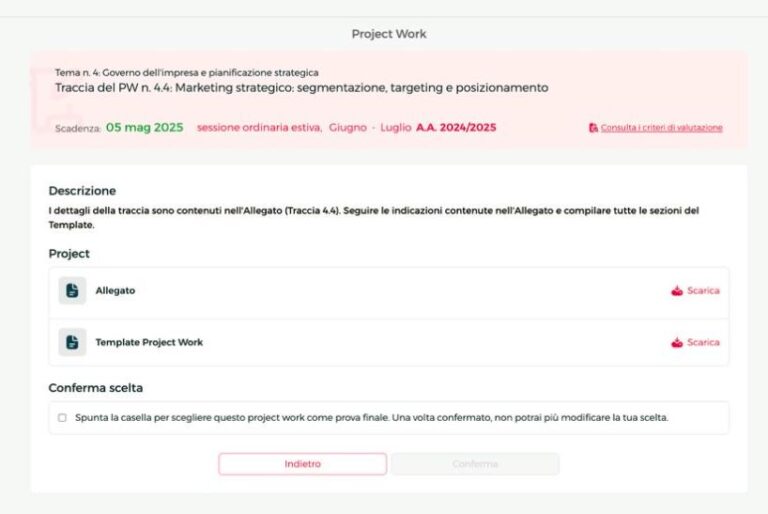Open the Consulta i criteri di valutazione link

(x=661, y=128)
